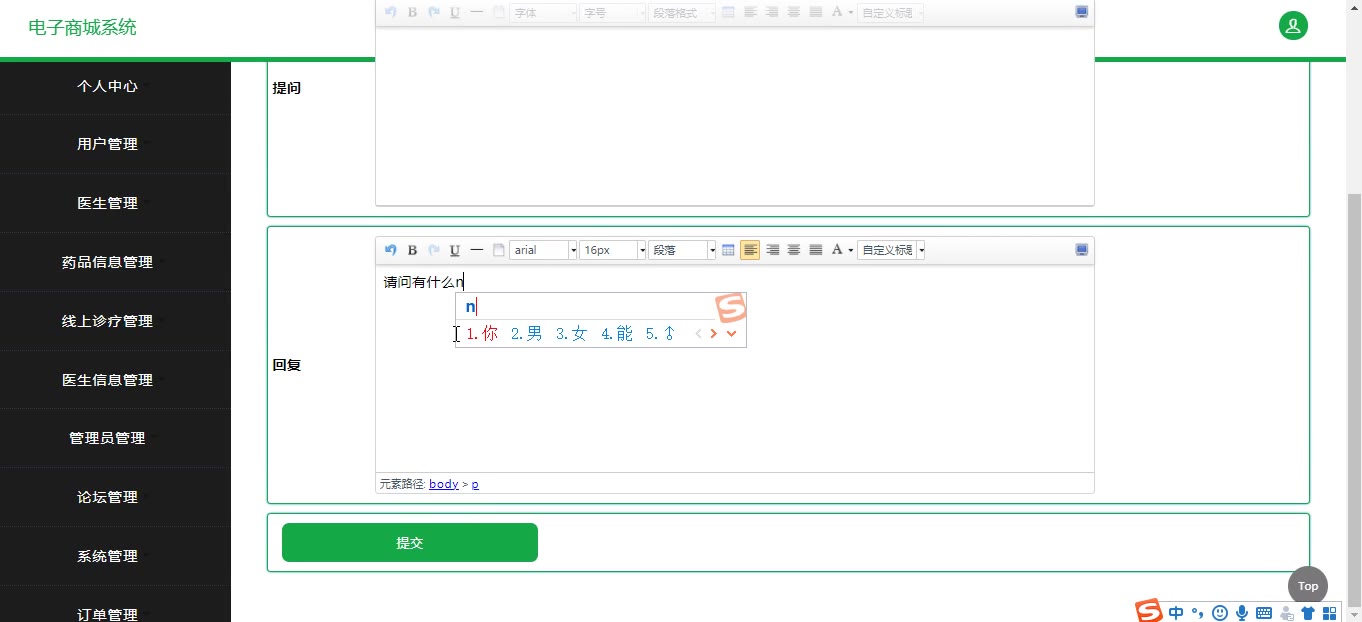The height and width of the screenshot is (622, 1362).
Task: Fullscreen icon in the 提问 editor toolbar
Action: 1082,12
